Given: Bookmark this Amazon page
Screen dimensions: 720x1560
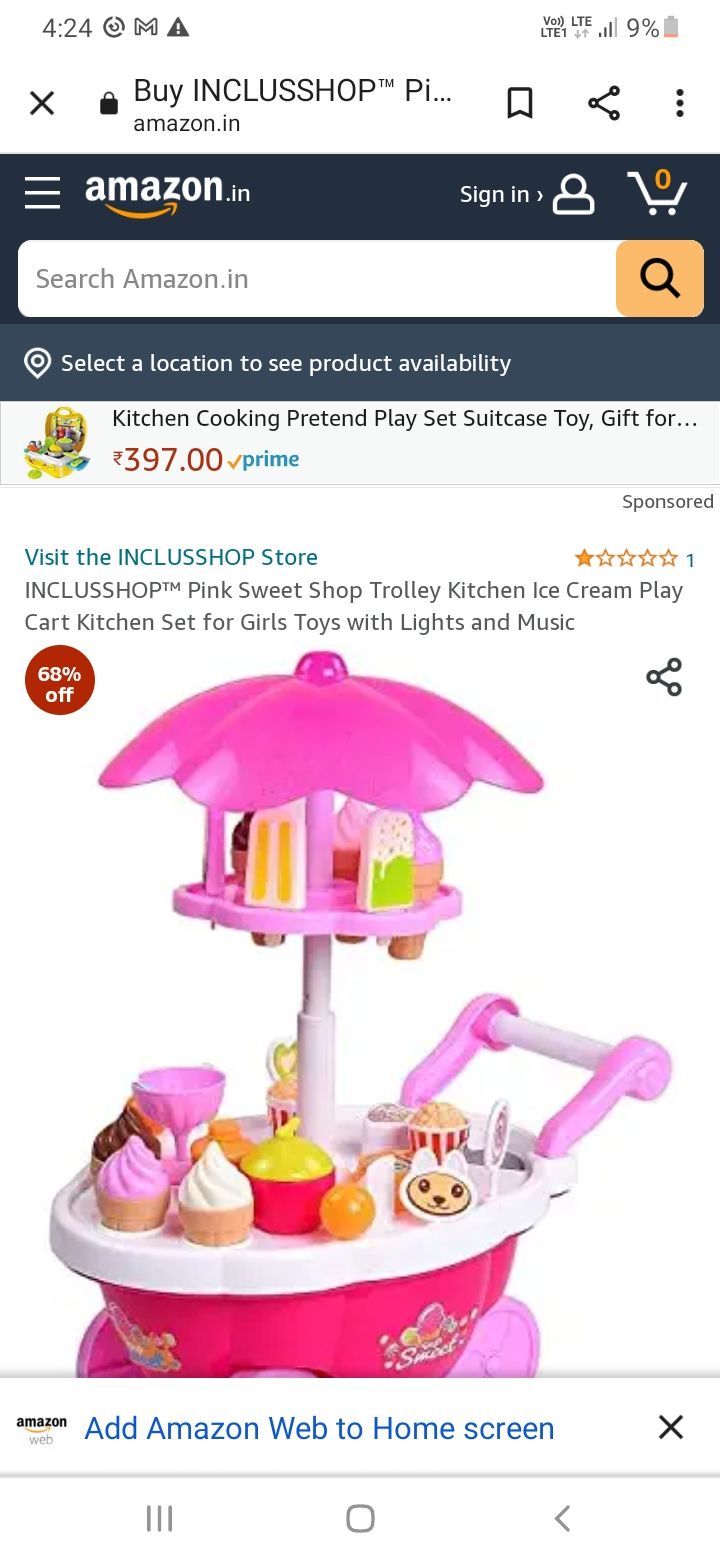Looking at the screenshot, I should coord(520,103).
